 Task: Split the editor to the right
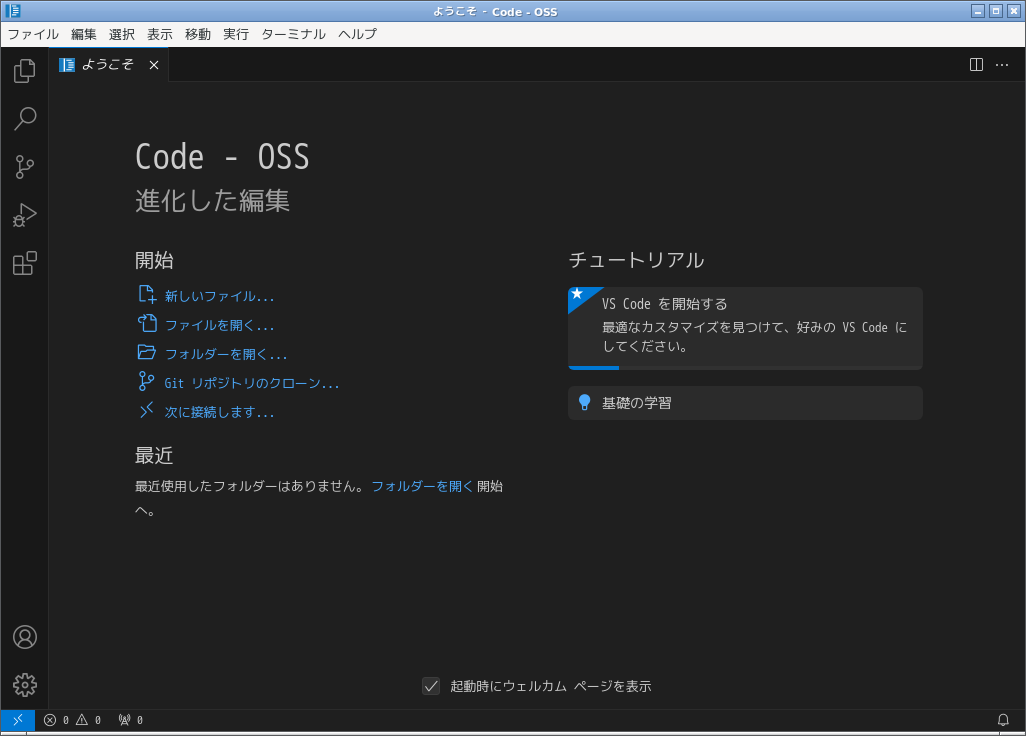976,65
